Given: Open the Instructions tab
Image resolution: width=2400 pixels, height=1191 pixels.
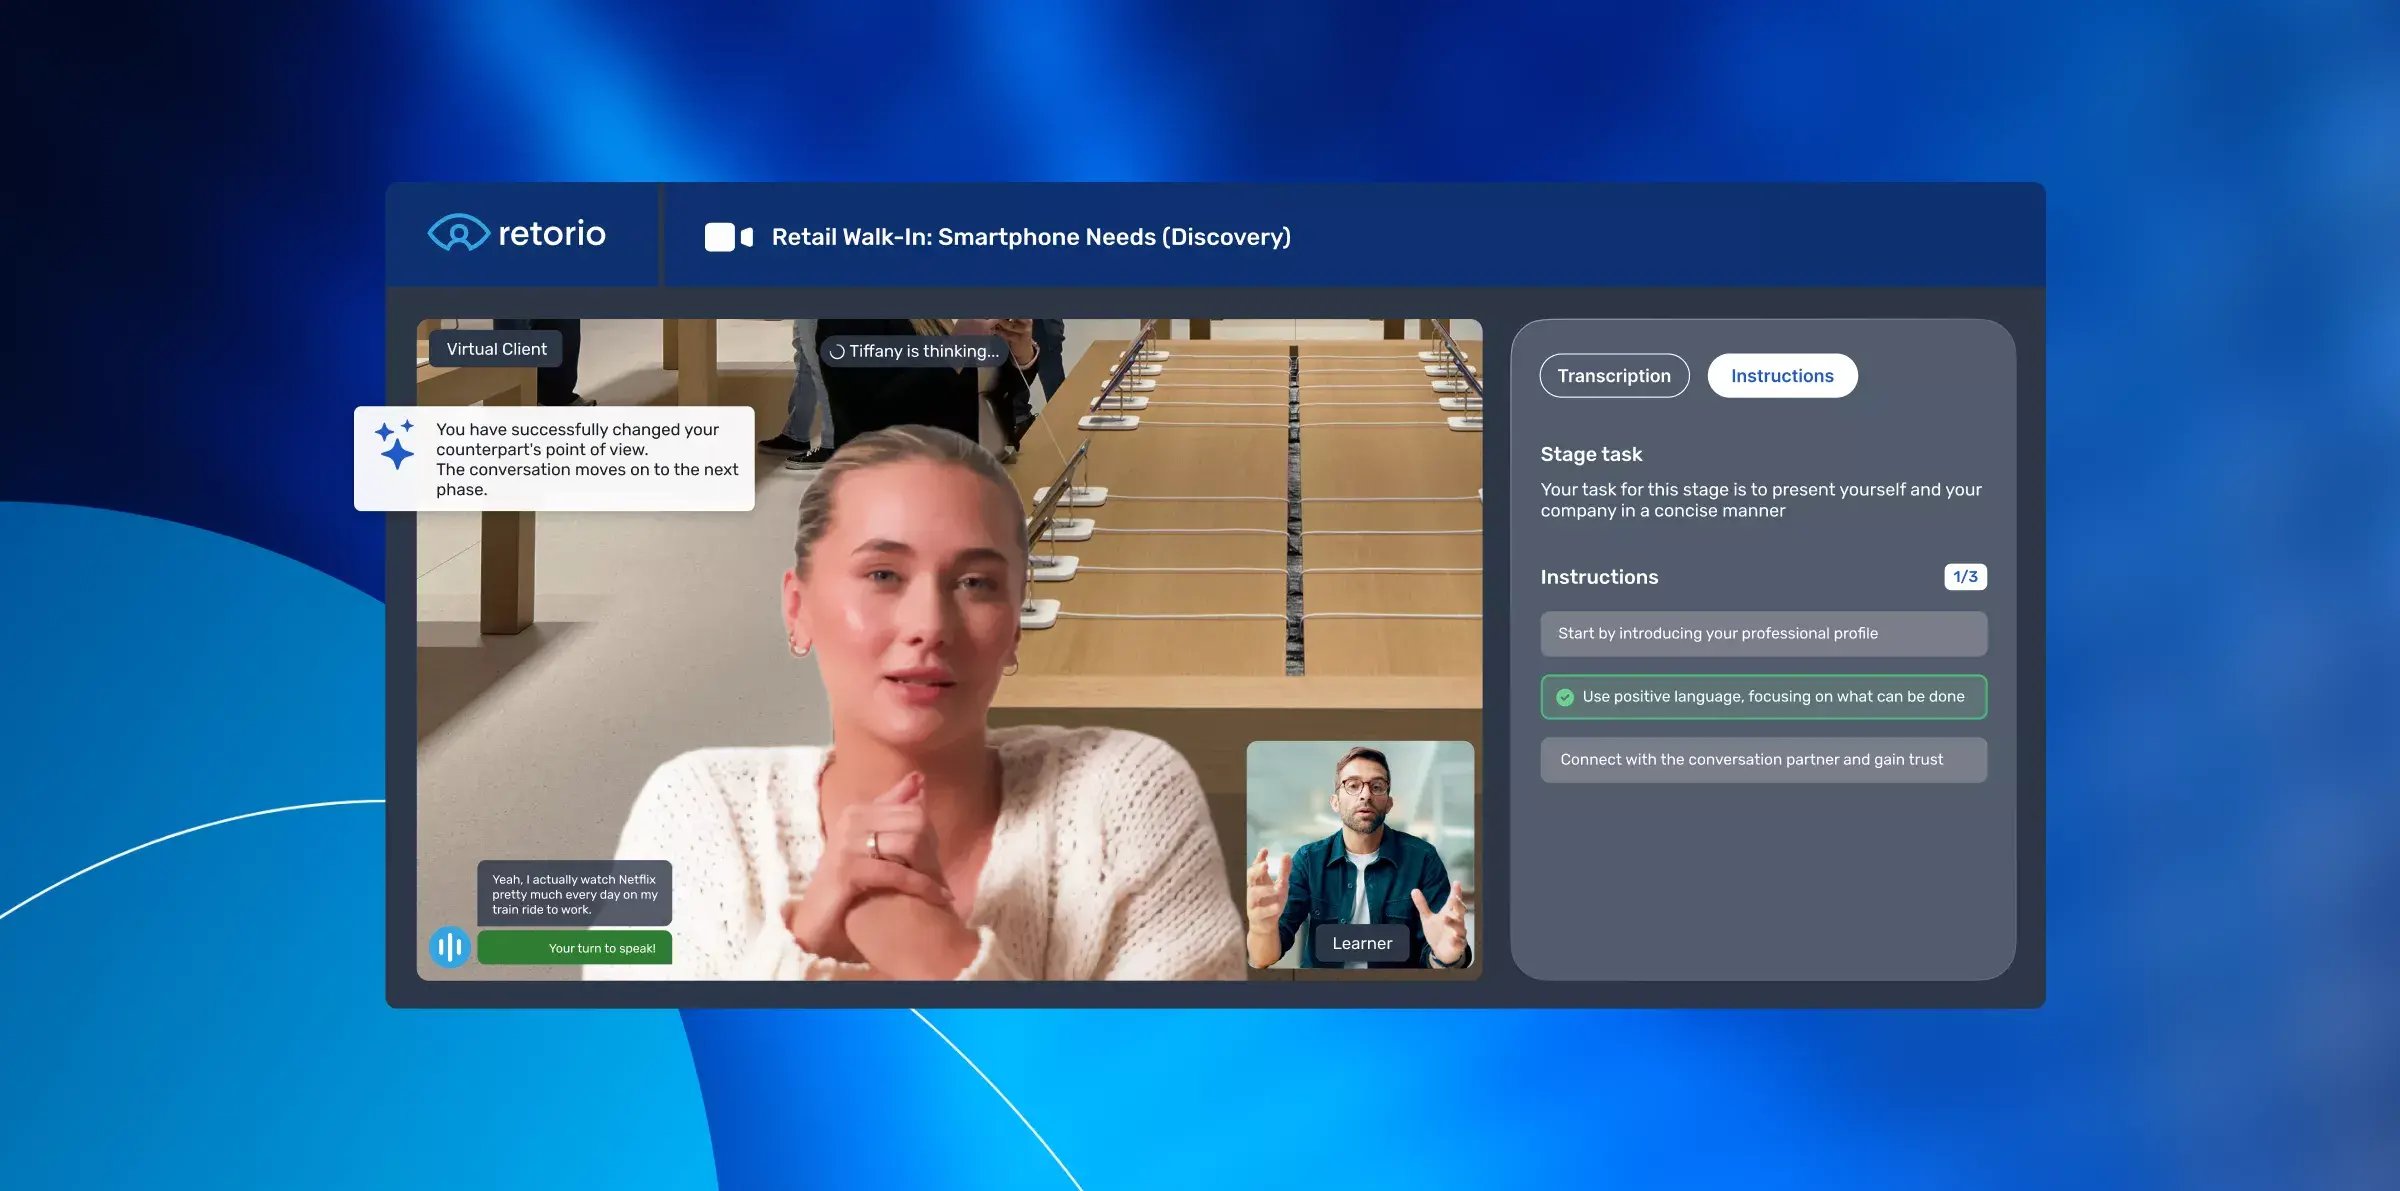Looking at the screenshot, I should tap(1782, 375).
